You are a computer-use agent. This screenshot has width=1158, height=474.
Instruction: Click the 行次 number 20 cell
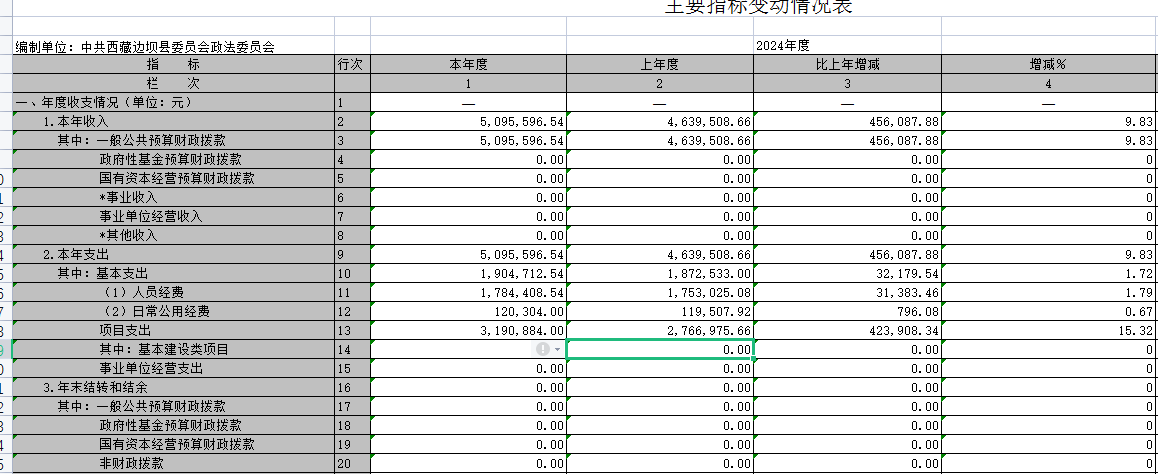[x=352, y=464]
